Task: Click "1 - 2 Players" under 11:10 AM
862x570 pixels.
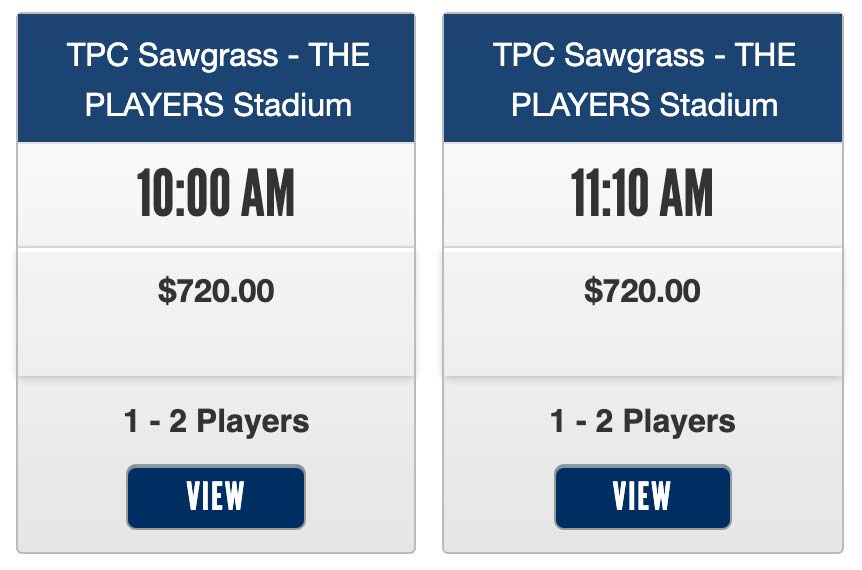Action: pos(642,422)
